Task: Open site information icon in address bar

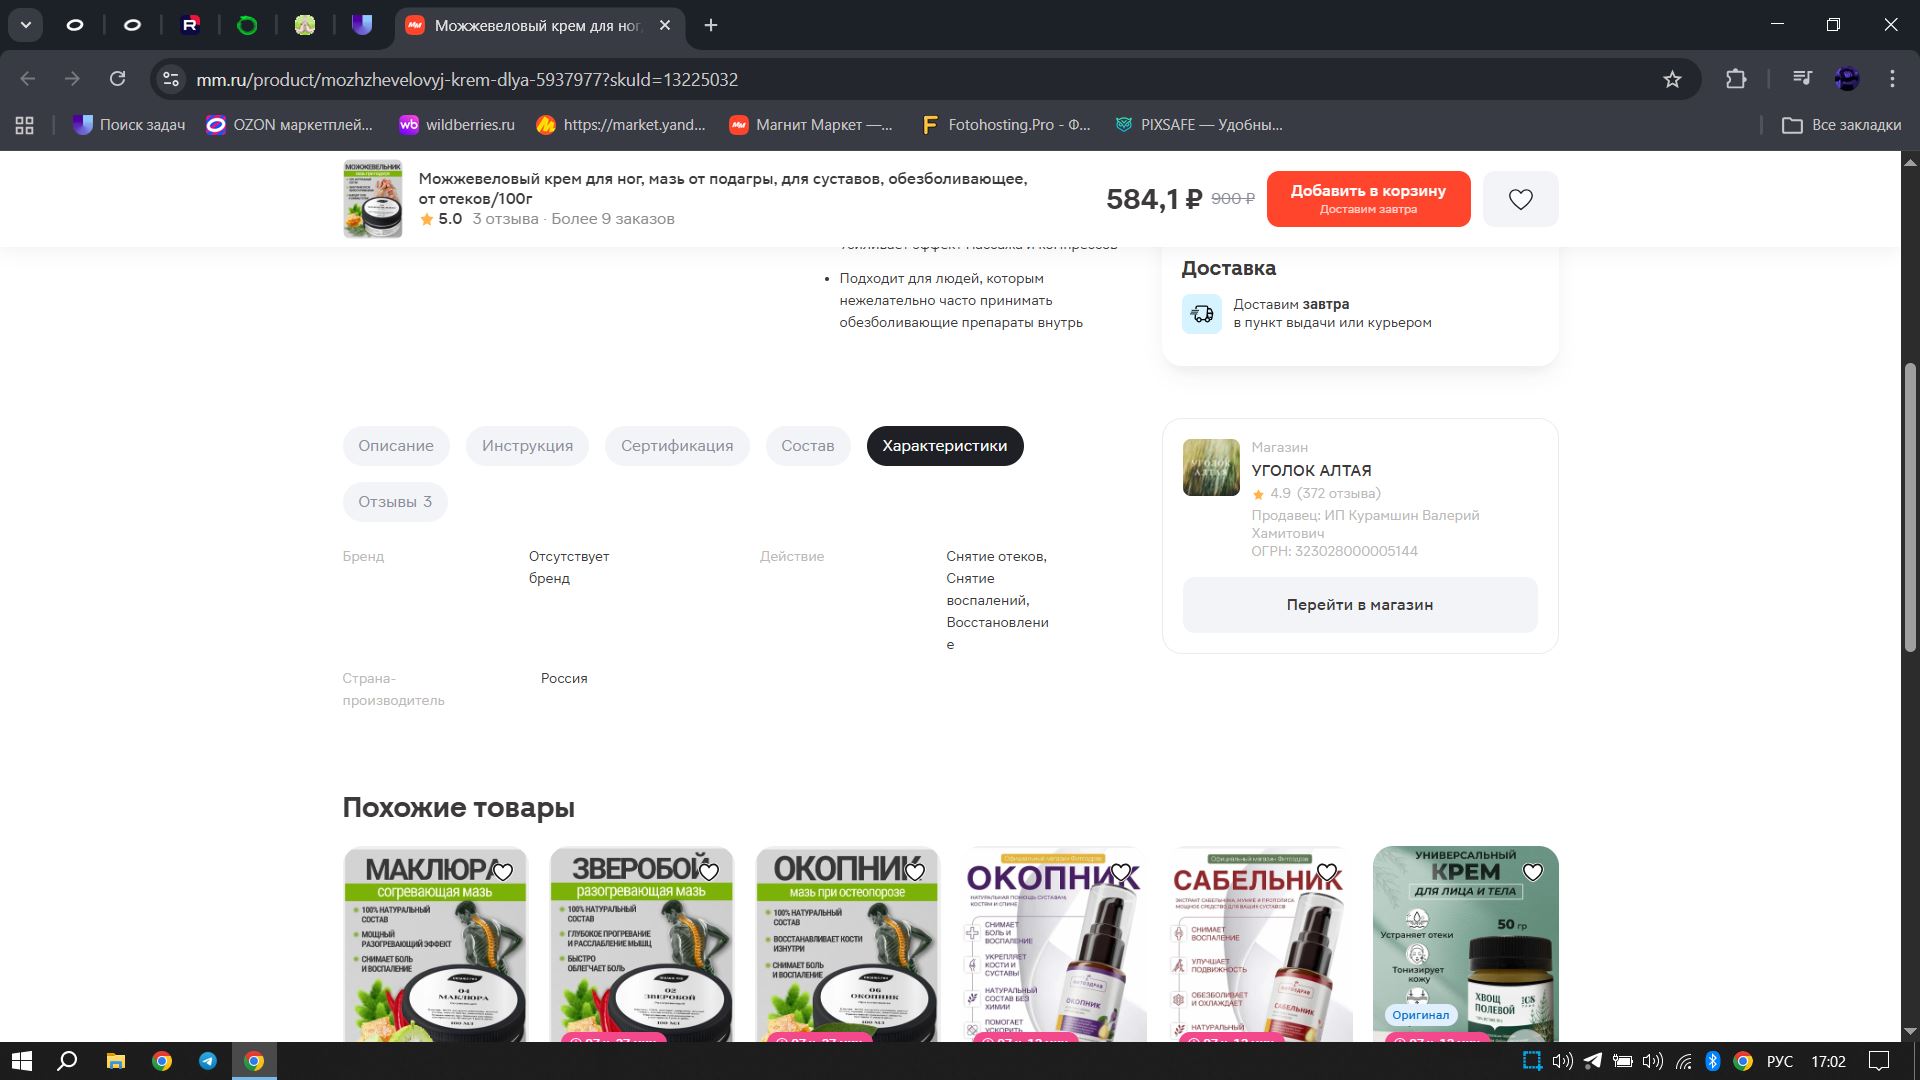Action: click(x=171, y=79)
